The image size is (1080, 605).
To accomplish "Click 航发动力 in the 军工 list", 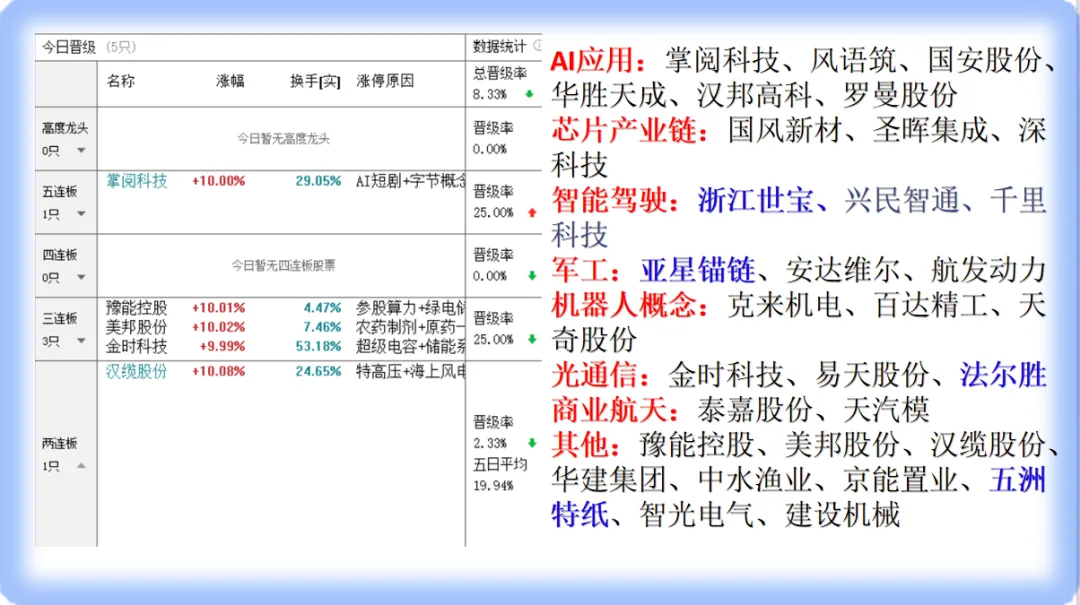I will point(988,270).
